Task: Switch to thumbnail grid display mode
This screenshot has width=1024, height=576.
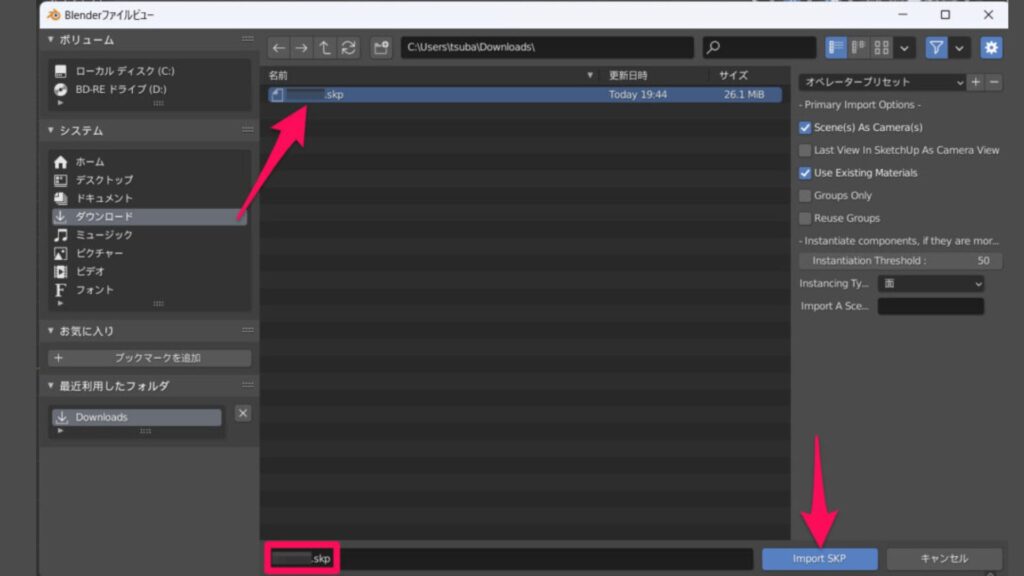Action: [881, 47]
